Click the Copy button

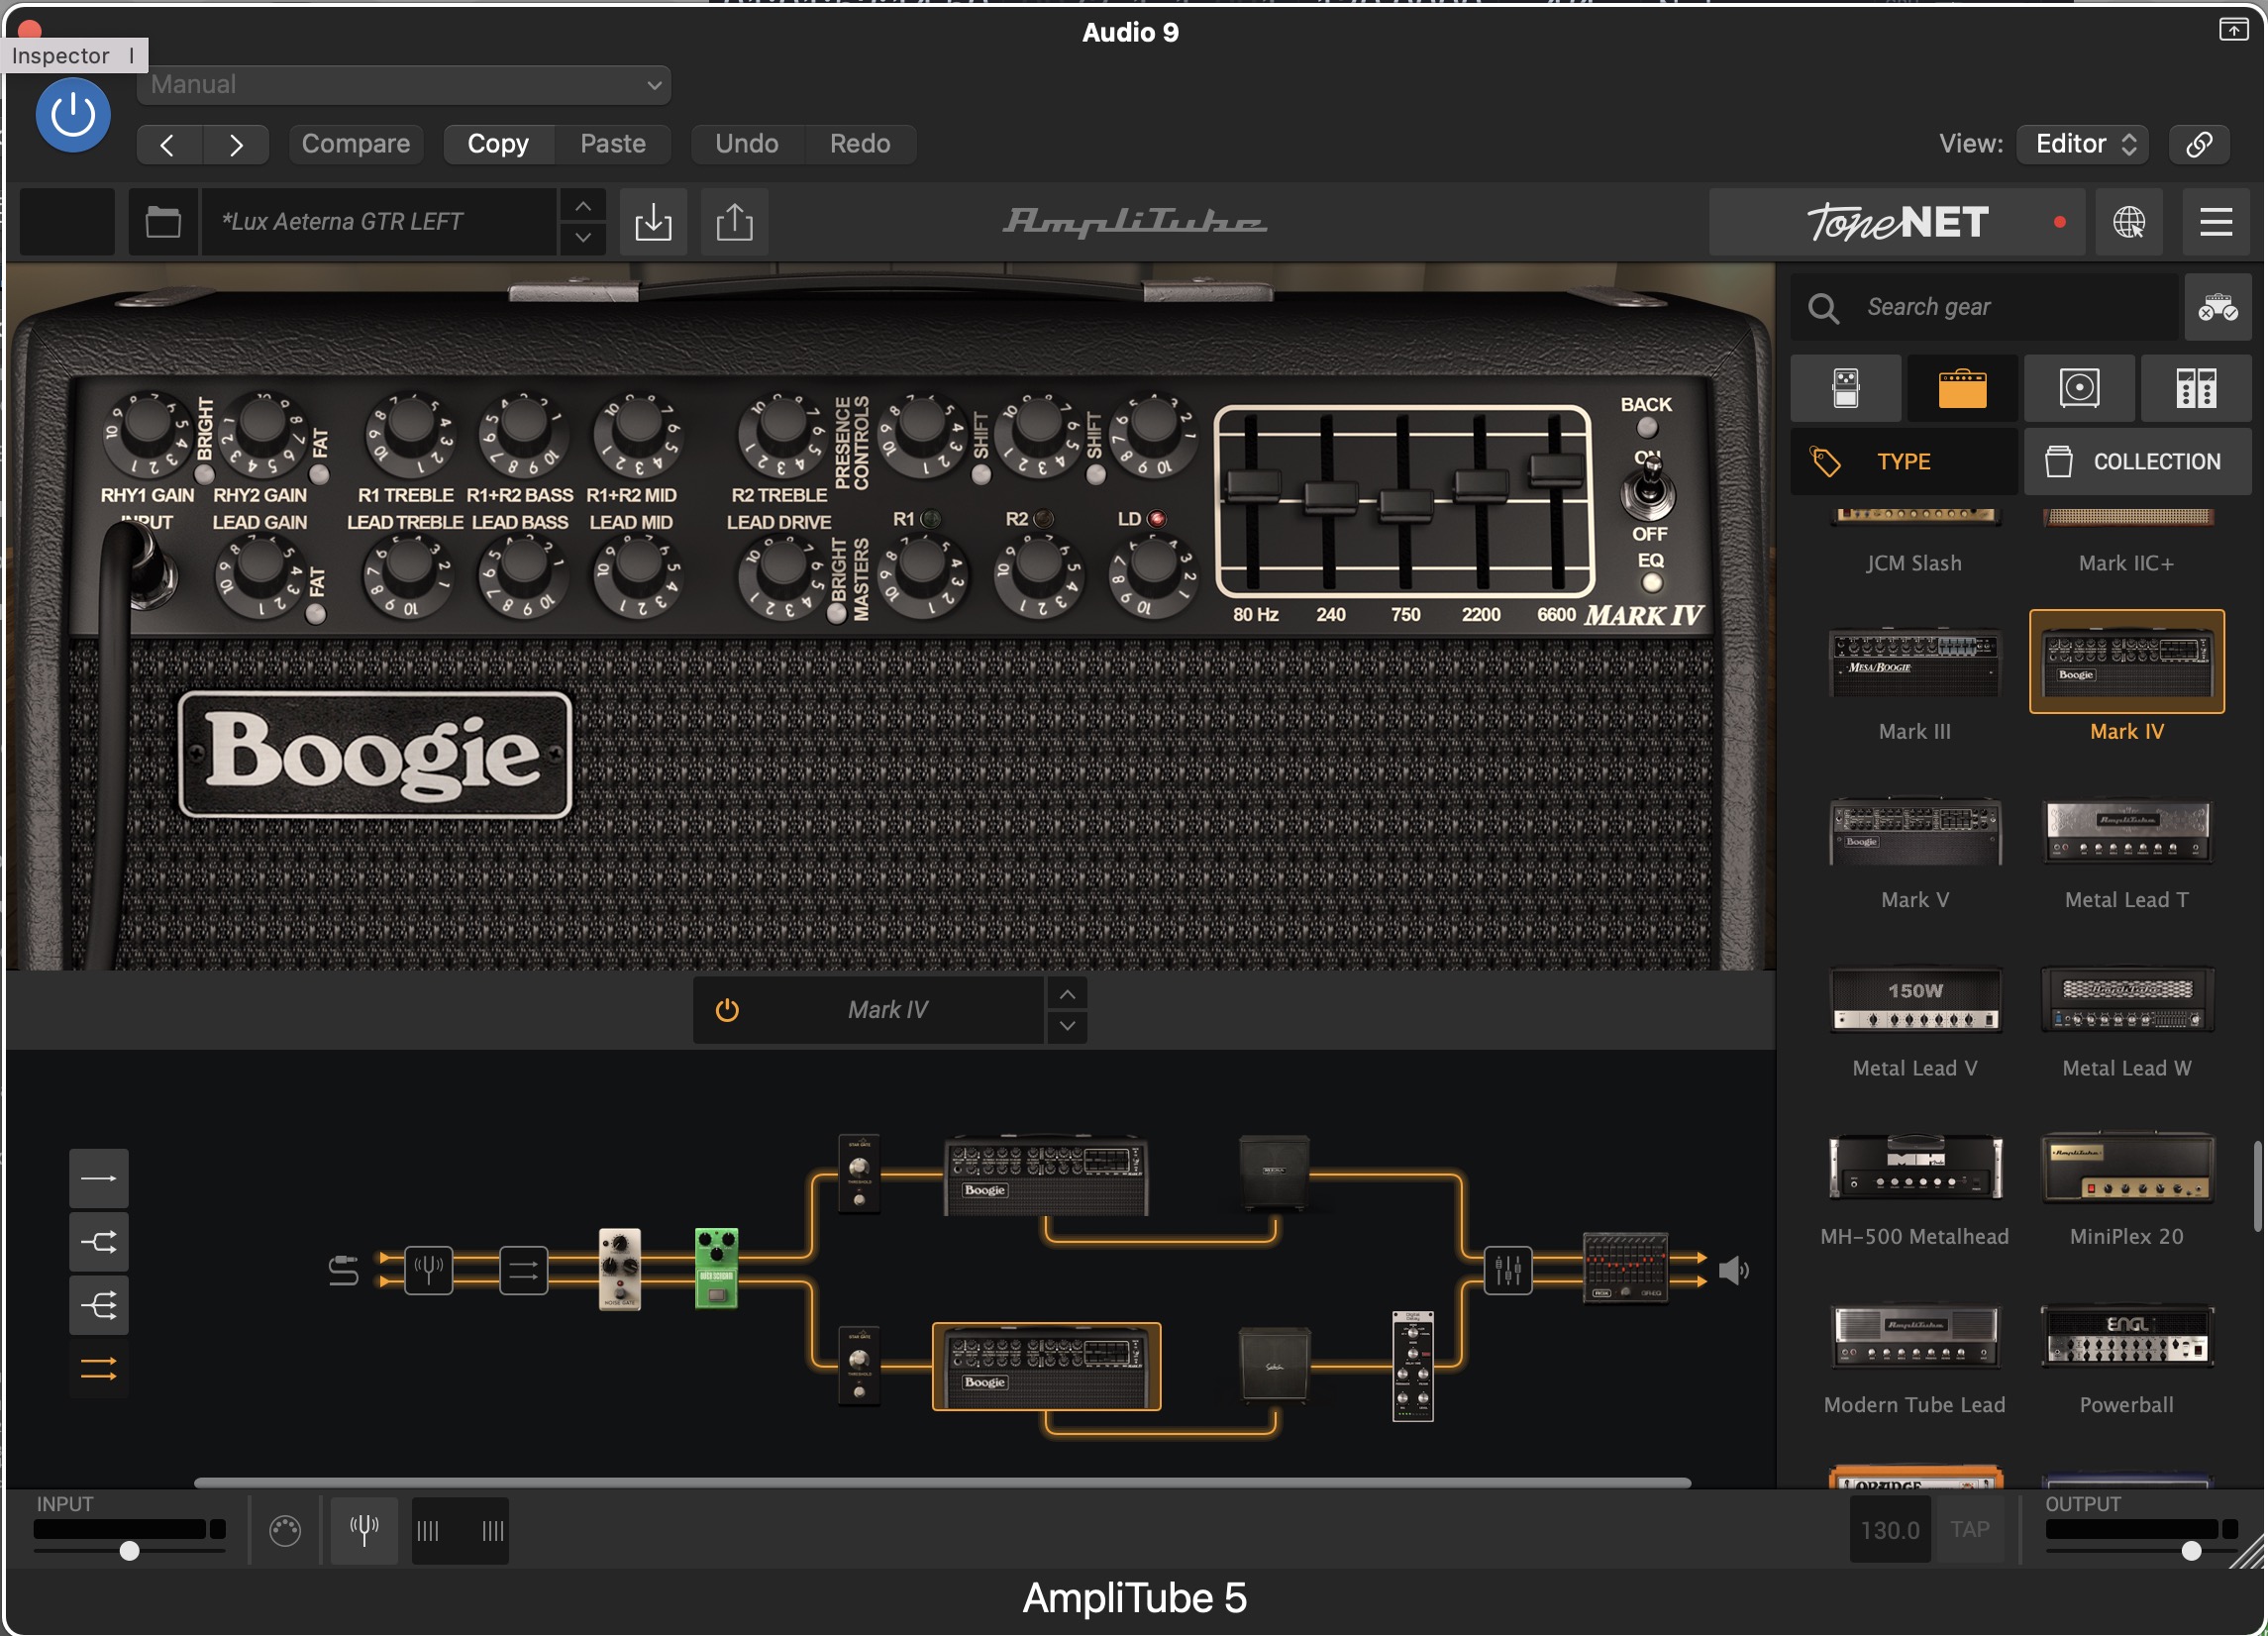(x=498, y=144)
